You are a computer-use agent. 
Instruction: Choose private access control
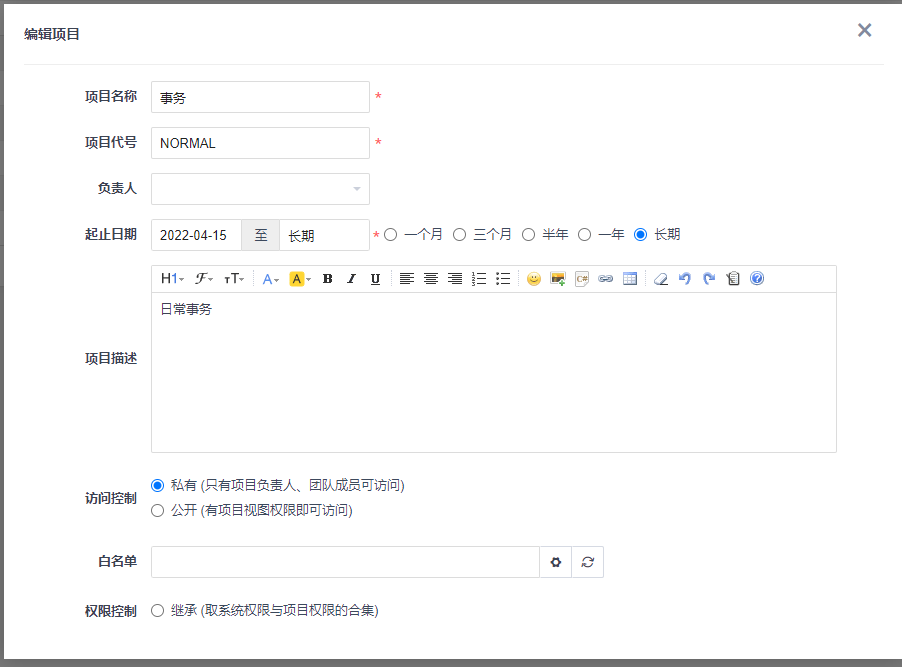(158, 486)
